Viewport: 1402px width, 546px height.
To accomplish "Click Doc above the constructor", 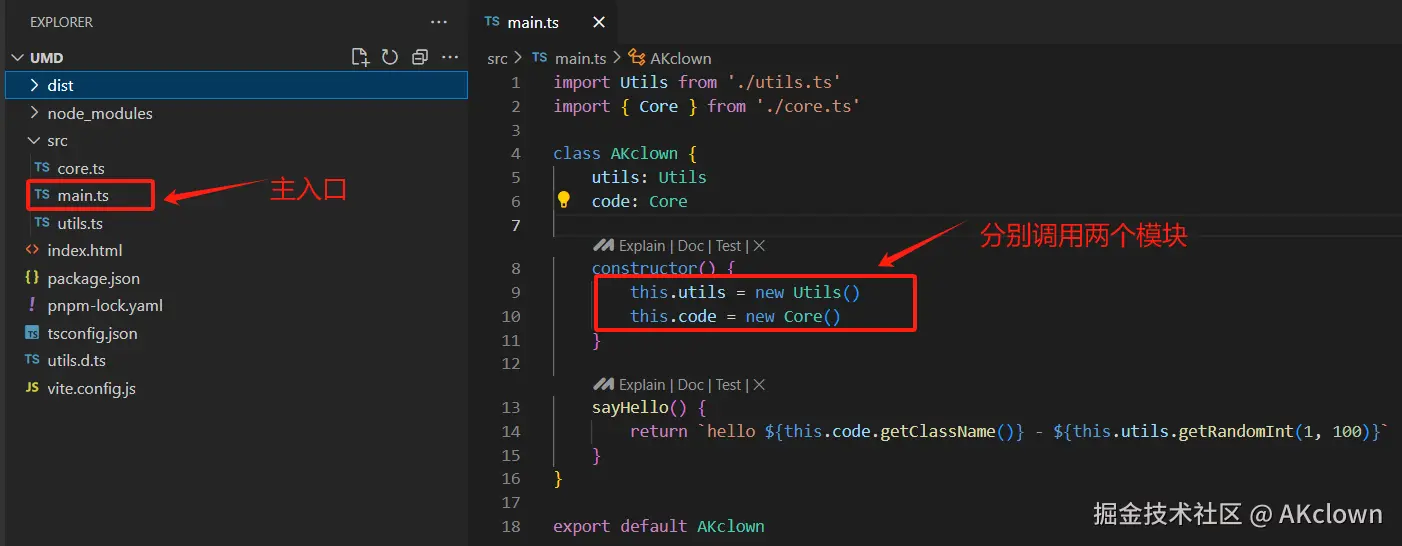I will point(691,246).
